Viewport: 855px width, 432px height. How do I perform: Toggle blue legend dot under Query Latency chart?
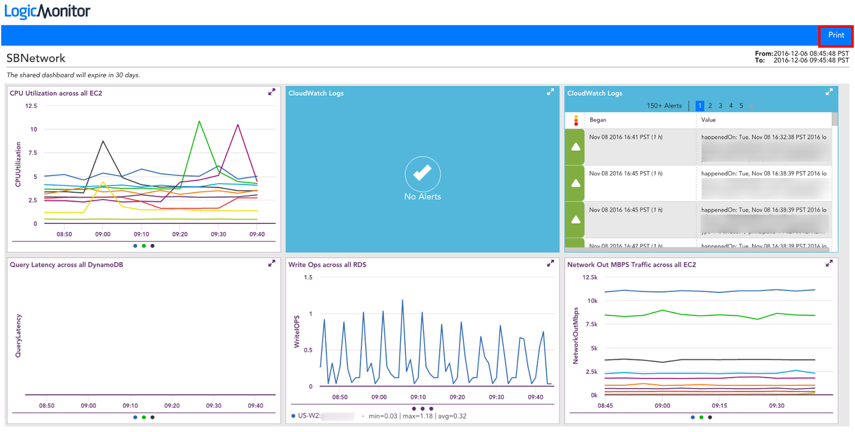tap(135, 417)
